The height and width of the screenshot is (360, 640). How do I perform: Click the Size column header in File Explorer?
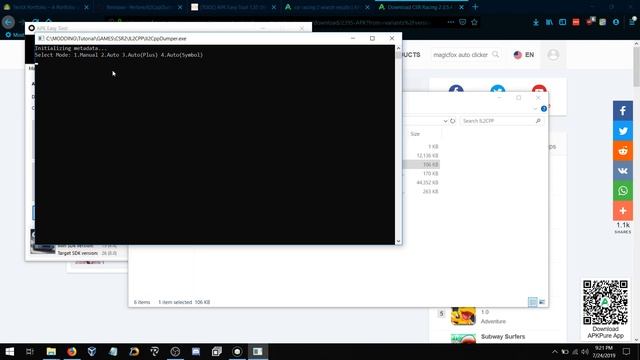pyautogui.click(x=415, y=133)
